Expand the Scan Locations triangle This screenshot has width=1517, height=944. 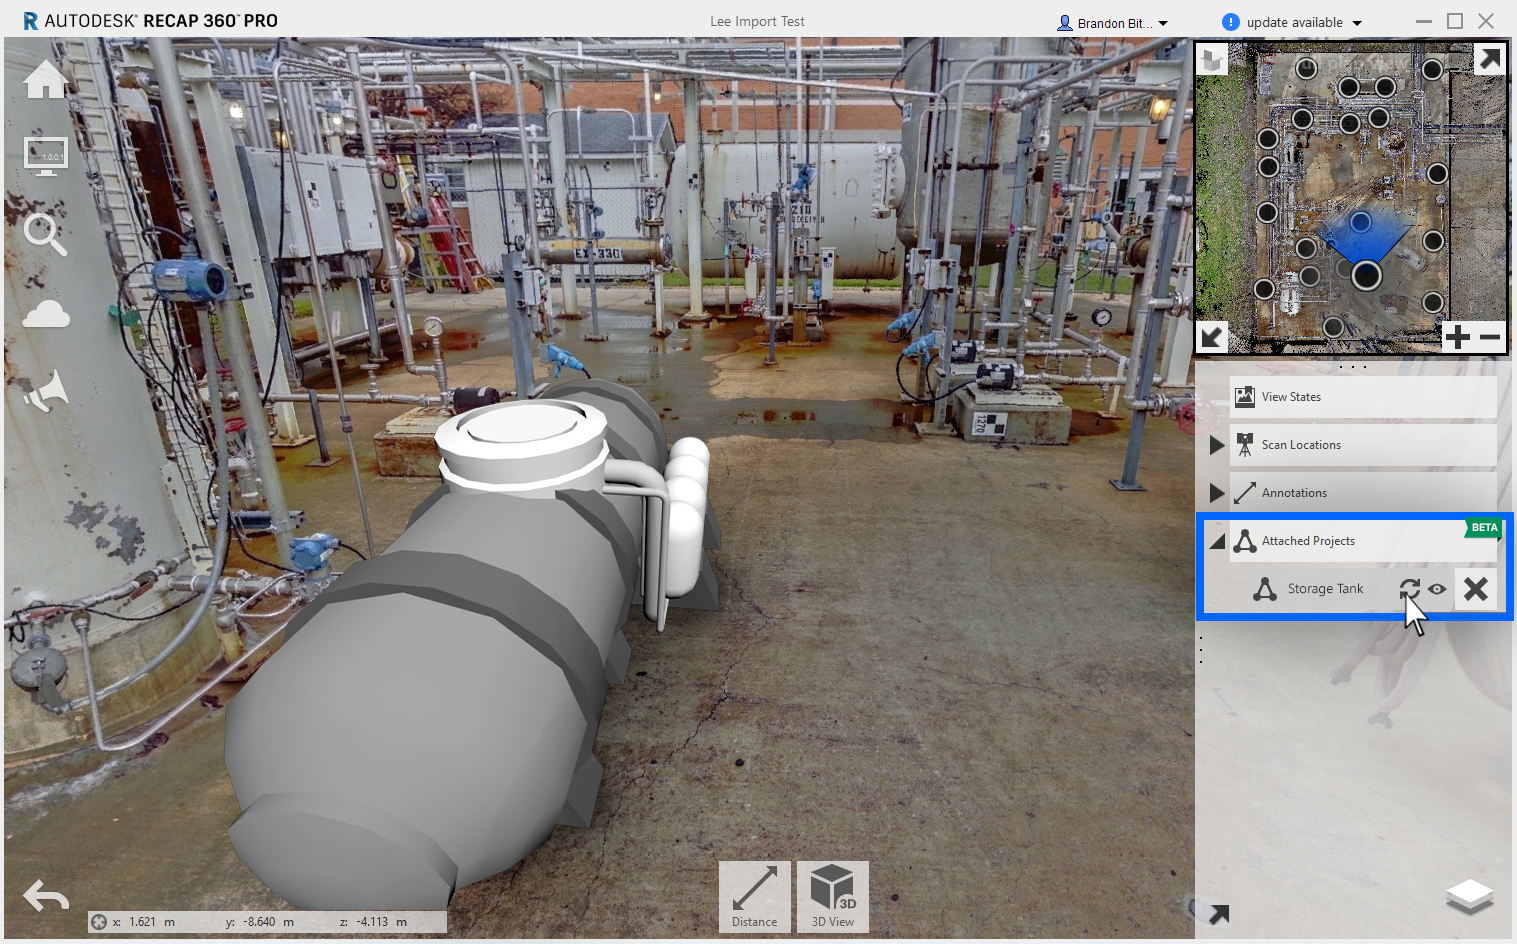pyautogui.click(x=1216, y=445)
